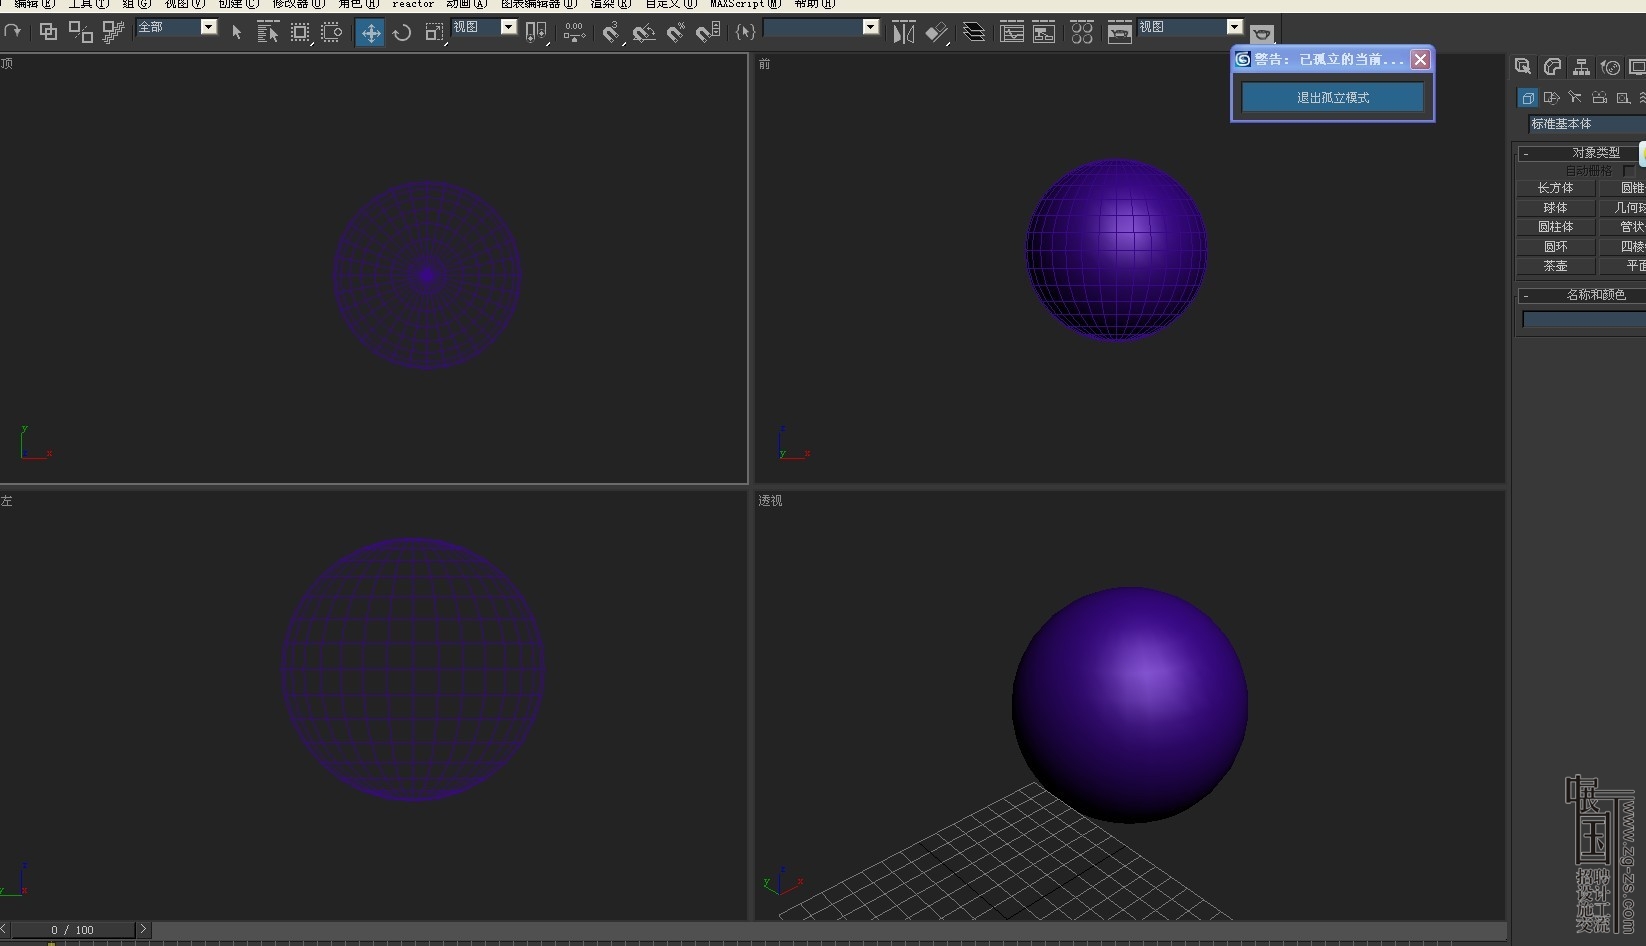Select the Geometry category icon
Screen dimensions: 1646x946
[1527, 97]
